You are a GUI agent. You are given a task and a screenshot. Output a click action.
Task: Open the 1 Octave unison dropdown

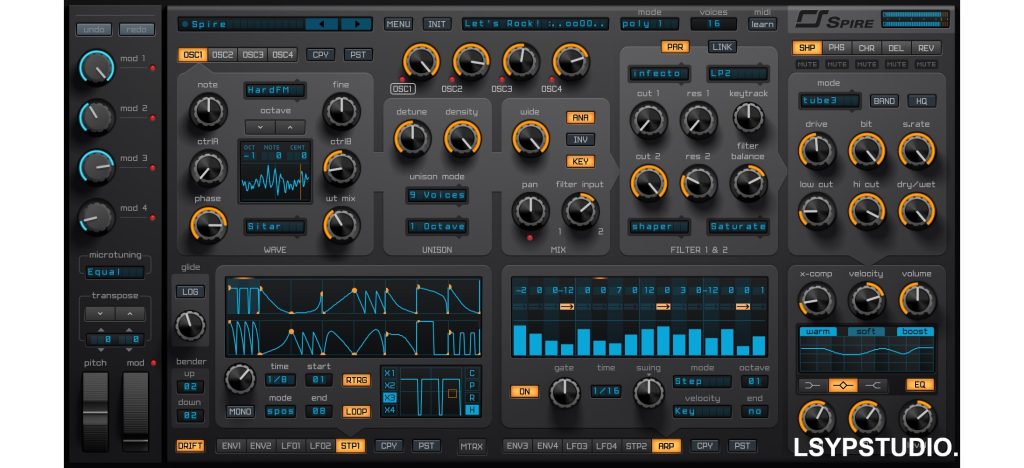(437, 226)
